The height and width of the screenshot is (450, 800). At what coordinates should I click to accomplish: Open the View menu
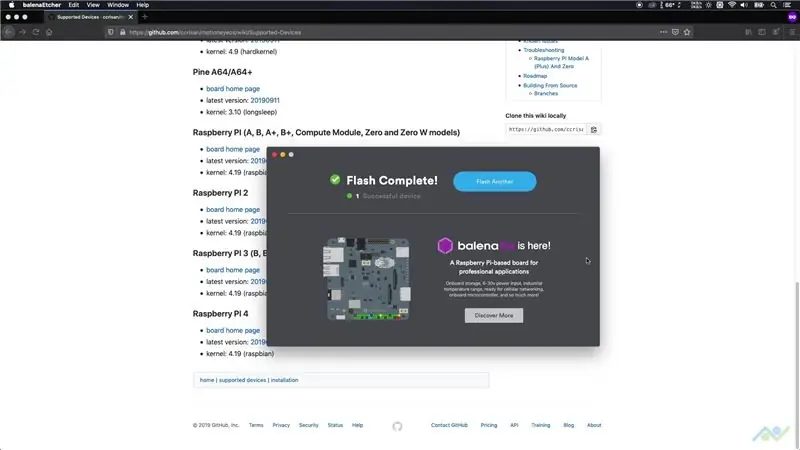[x=93, y=5]
